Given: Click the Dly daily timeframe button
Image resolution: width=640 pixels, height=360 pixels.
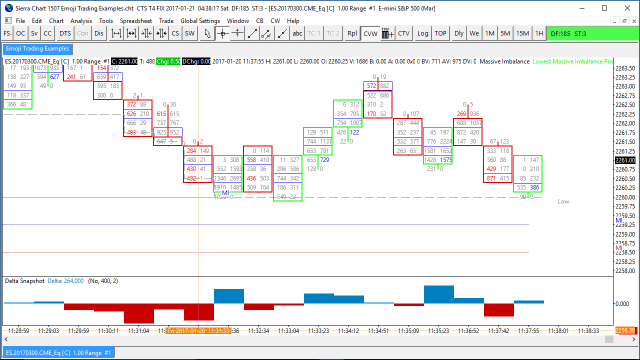Looking at the screenshot, I should click(x=459, y=33).
